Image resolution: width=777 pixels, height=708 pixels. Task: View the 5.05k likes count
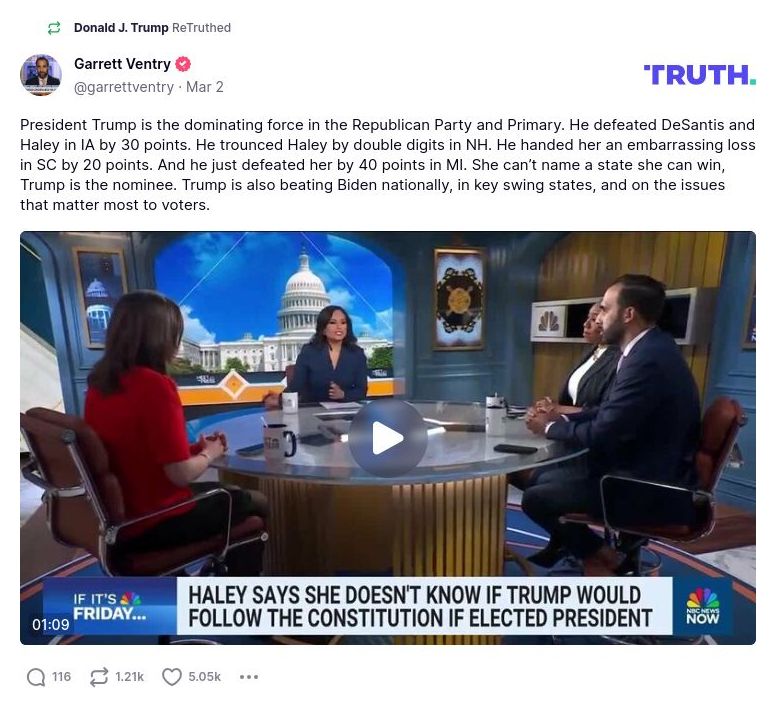coord(204,677)
